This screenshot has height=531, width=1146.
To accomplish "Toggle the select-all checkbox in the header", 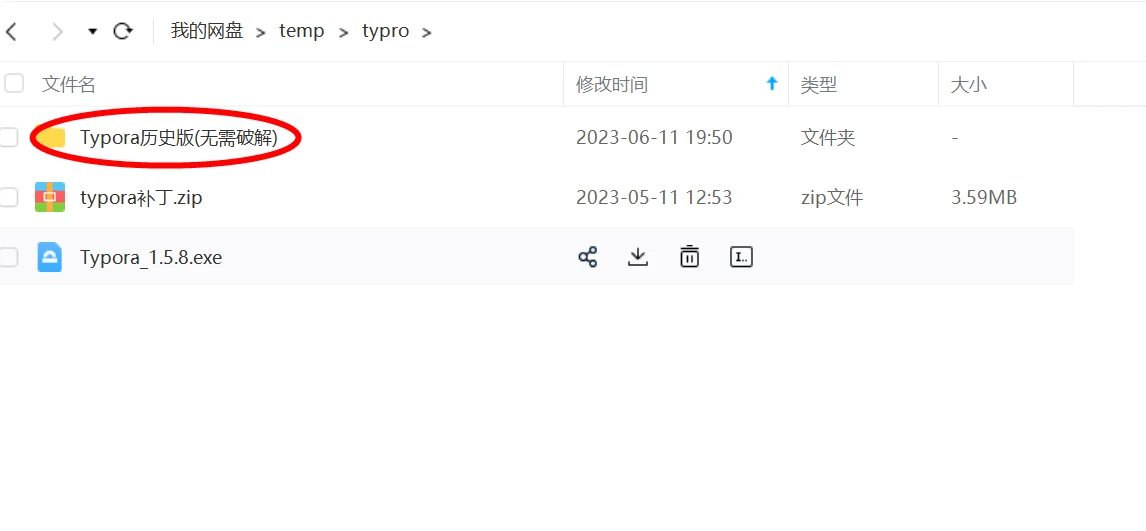I will pos(13,84).
